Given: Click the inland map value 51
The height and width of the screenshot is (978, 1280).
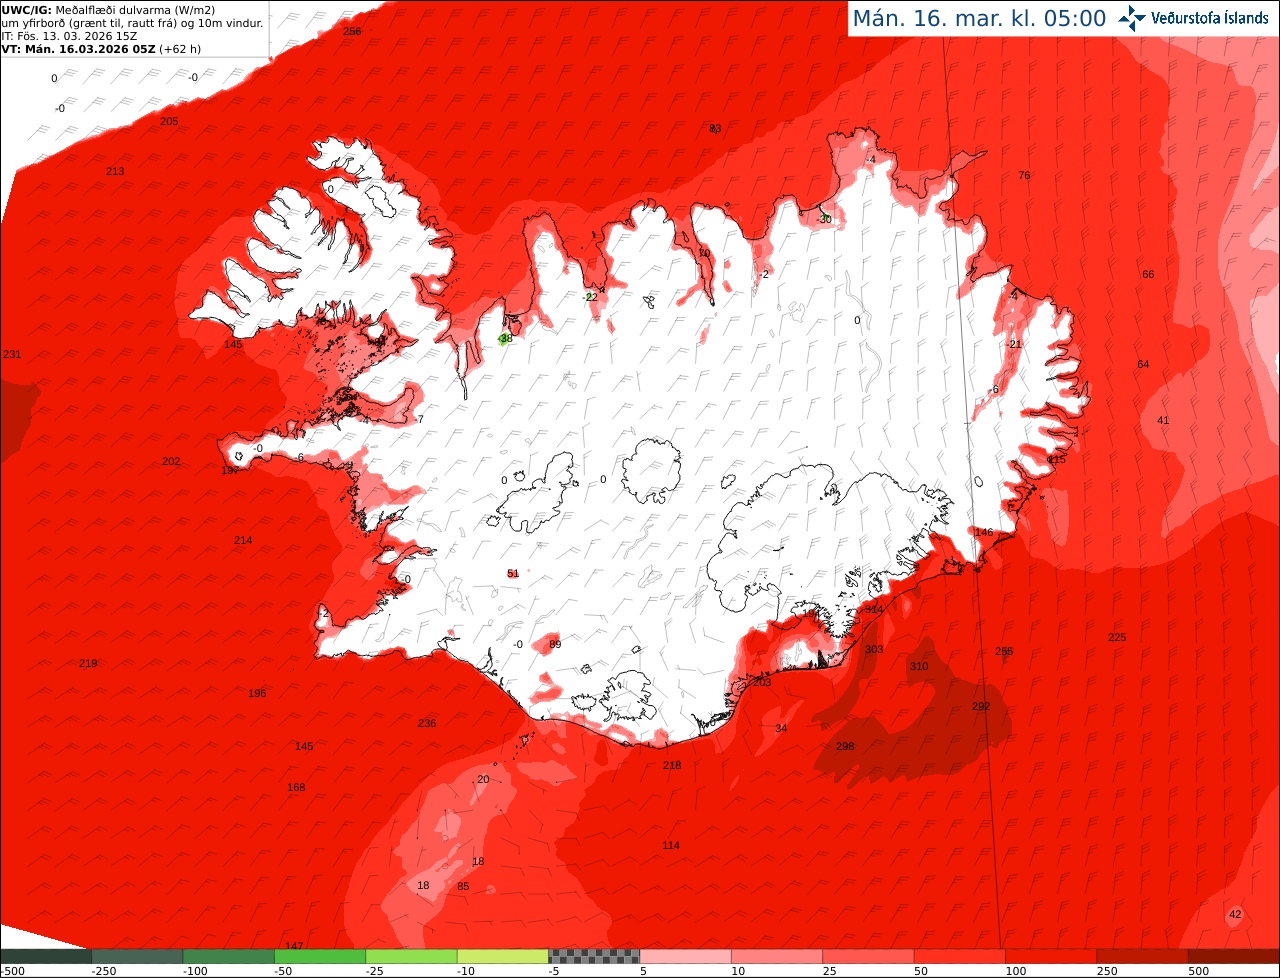Looking at the screenshot, I should pyautogui.click(x=513, y=573).
